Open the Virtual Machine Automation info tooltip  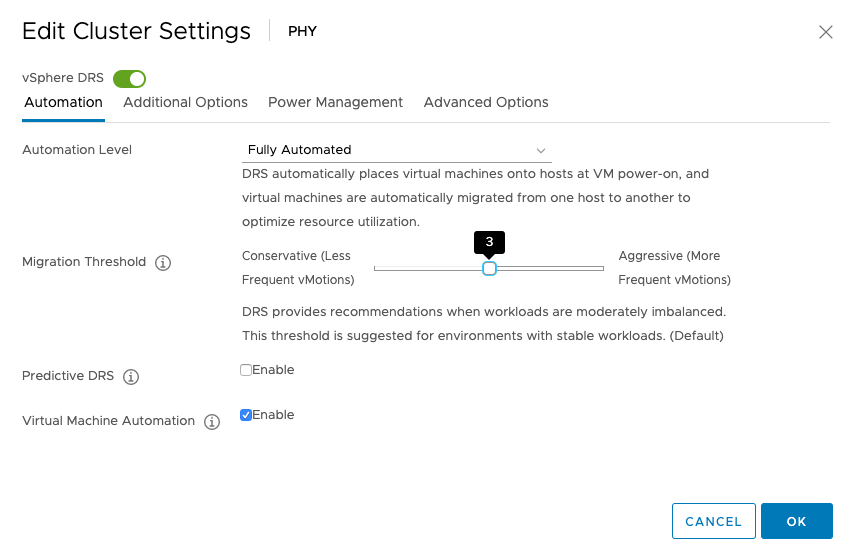[x=212, y=422]
